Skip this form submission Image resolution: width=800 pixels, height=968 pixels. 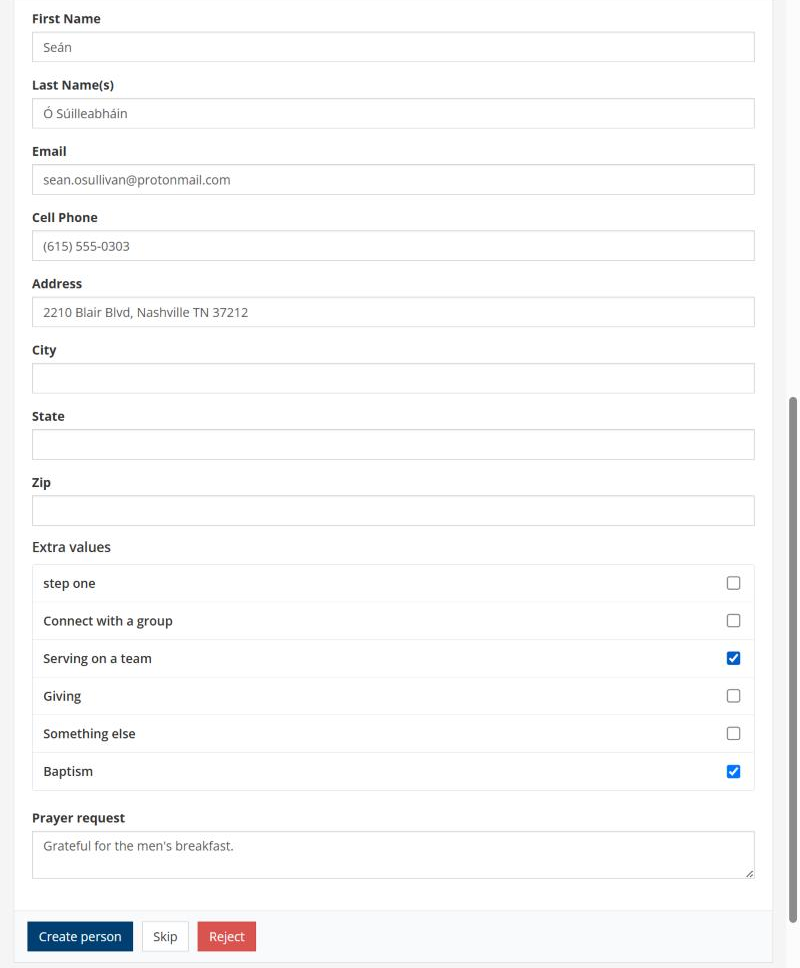point(165,937)
